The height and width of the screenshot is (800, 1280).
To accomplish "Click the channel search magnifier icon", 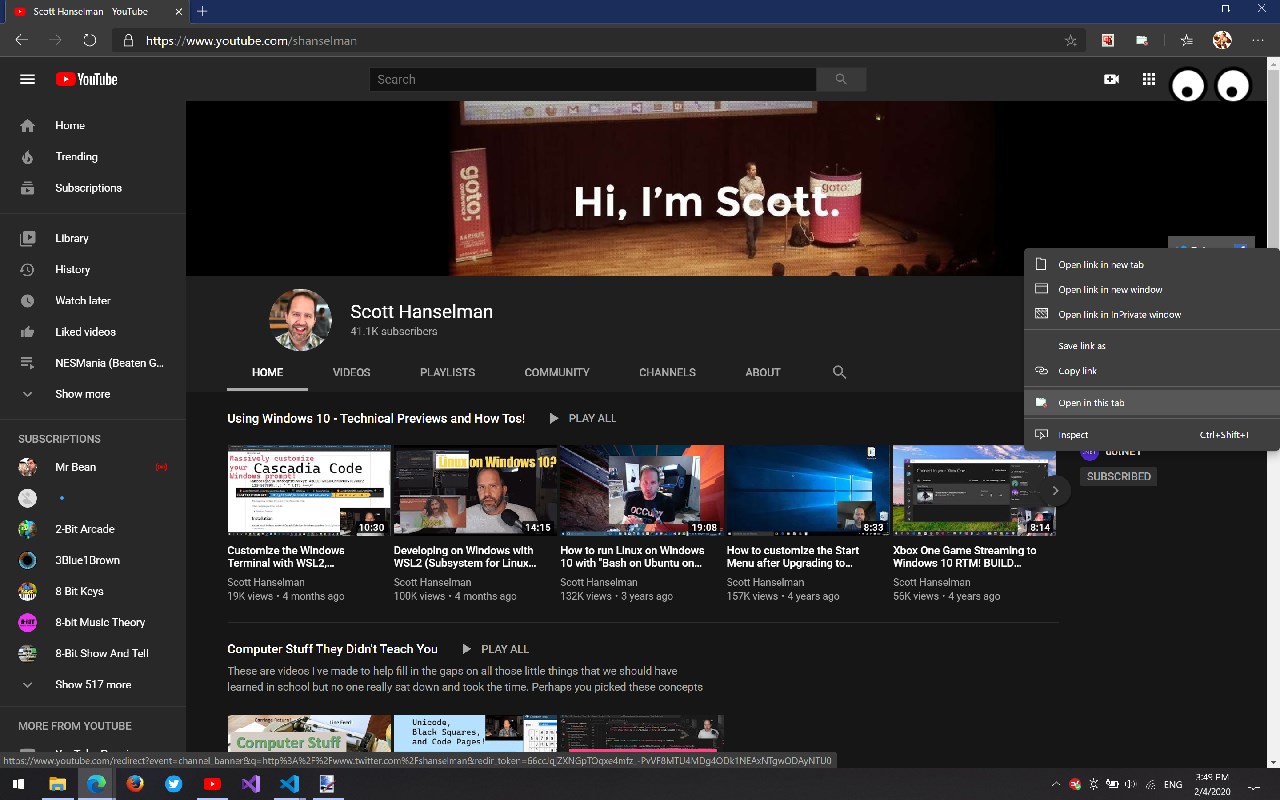I will pos(839,372).
